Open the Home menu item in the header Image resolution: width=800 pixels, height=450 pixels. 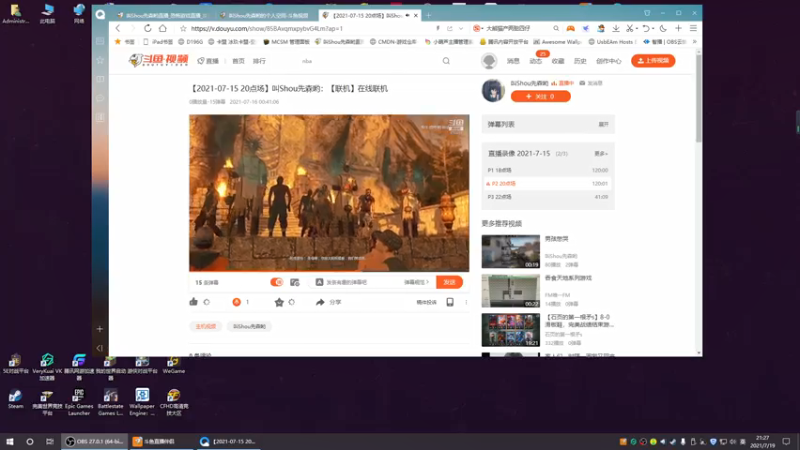pyautogui.click(x=238, y=61)
